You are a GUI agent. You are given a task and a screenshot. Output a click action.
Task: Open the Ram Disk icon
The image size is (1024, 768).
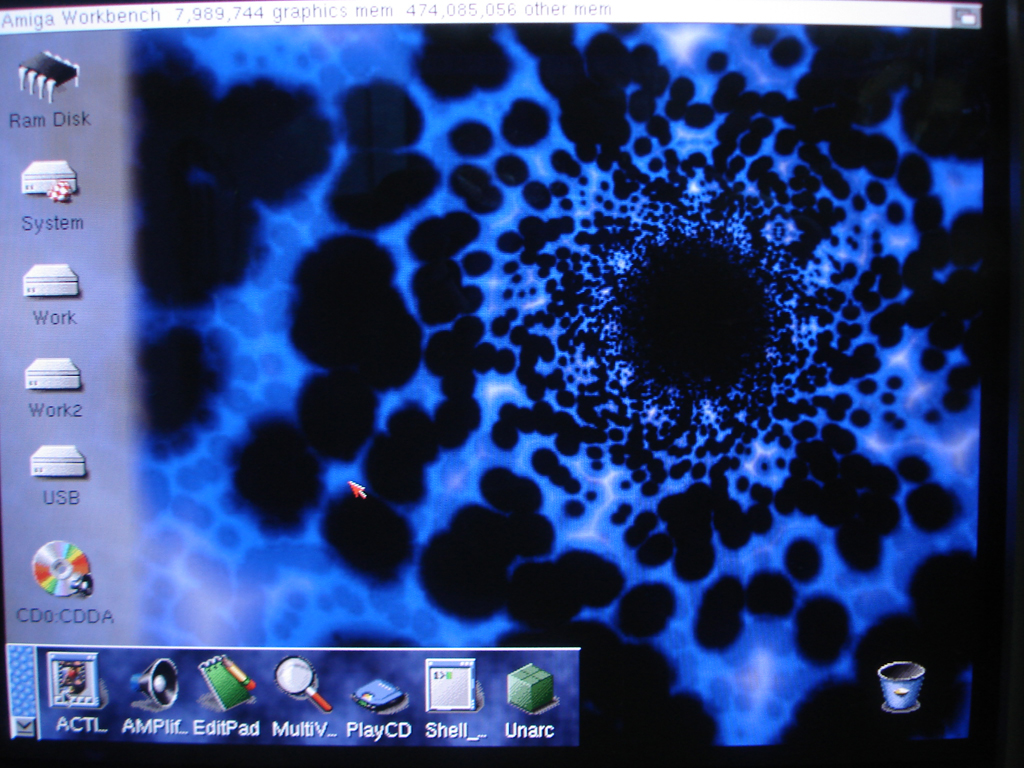pyautogui.click(x=48, y=77)
